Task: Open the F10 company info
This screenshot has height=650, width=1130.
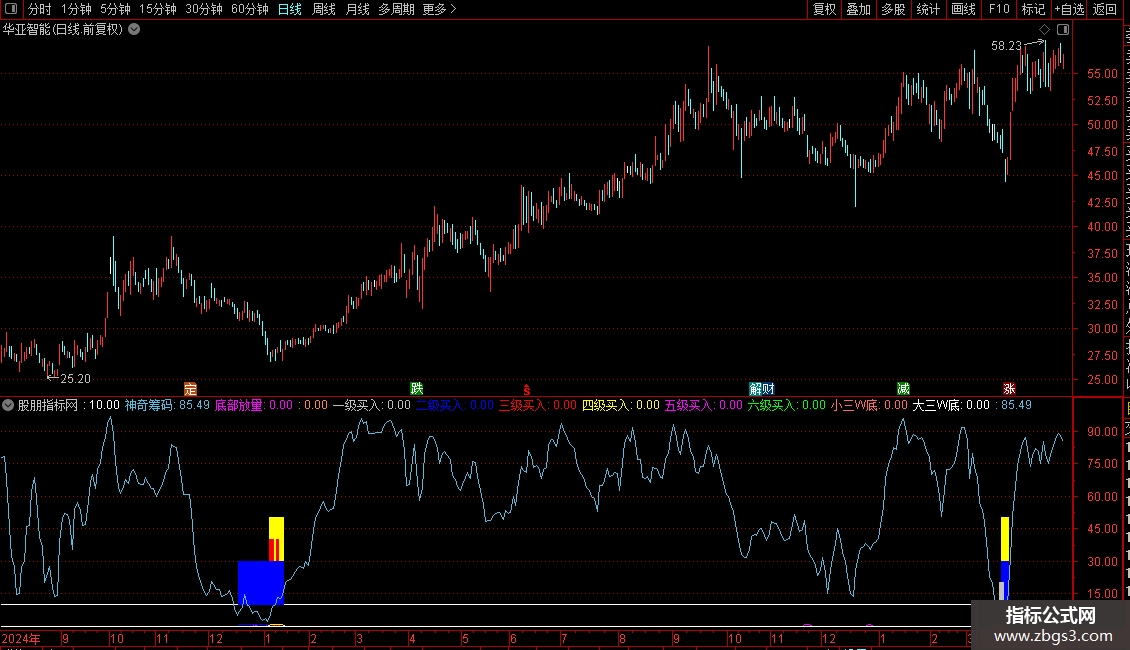Action: tap(999, 9)
